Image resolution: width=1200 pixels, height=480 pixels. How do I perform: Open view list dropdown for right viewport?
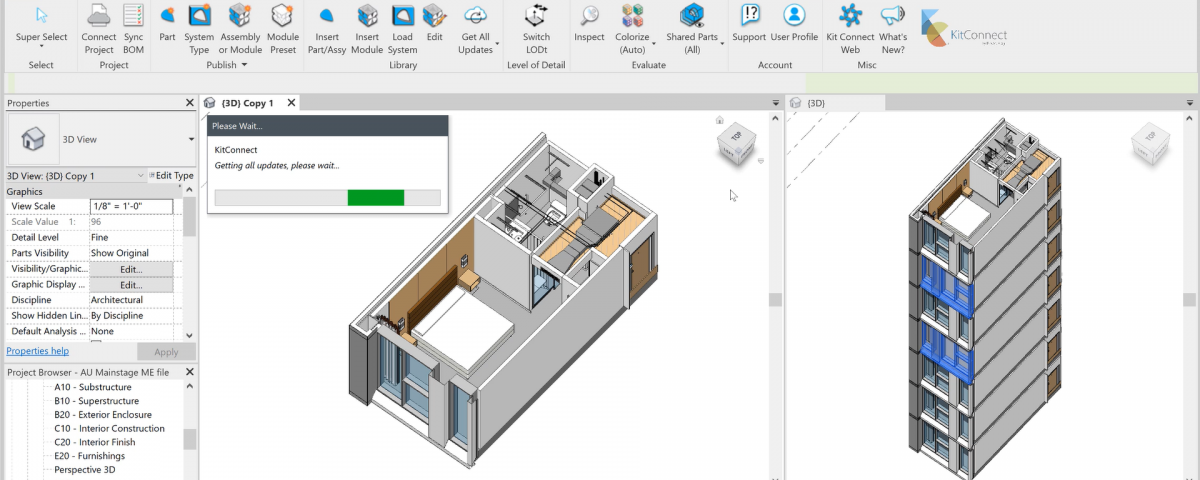coord(1189,103)
